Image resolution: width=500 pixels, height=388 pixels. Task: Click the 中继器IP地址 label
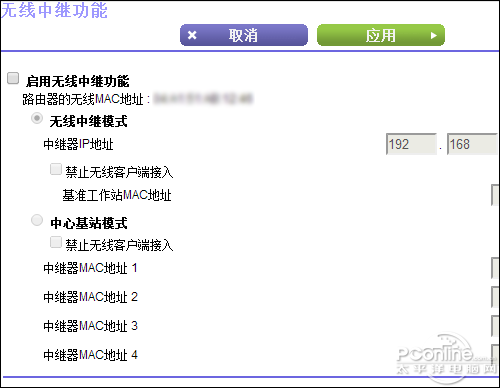(78, 144)
